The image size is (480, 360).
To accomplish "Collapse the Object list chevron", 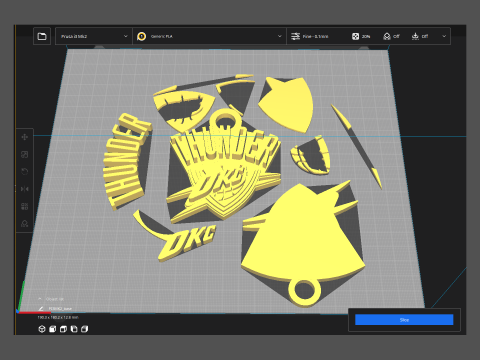I will tap(40, 299).
